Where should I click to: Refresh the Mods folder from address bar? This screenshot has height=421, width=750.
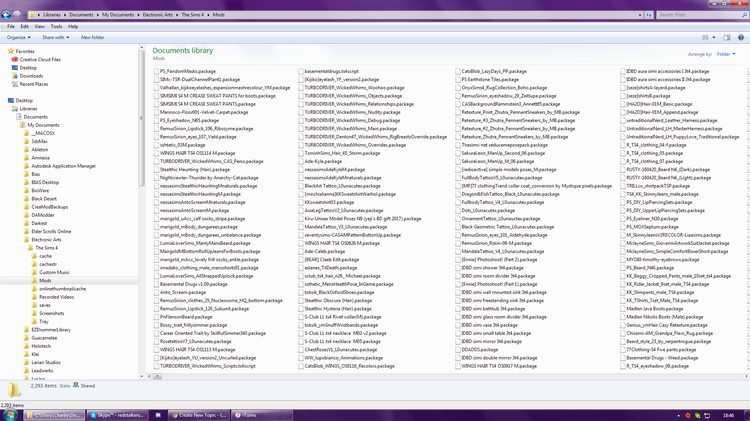[x=649, y=15]
